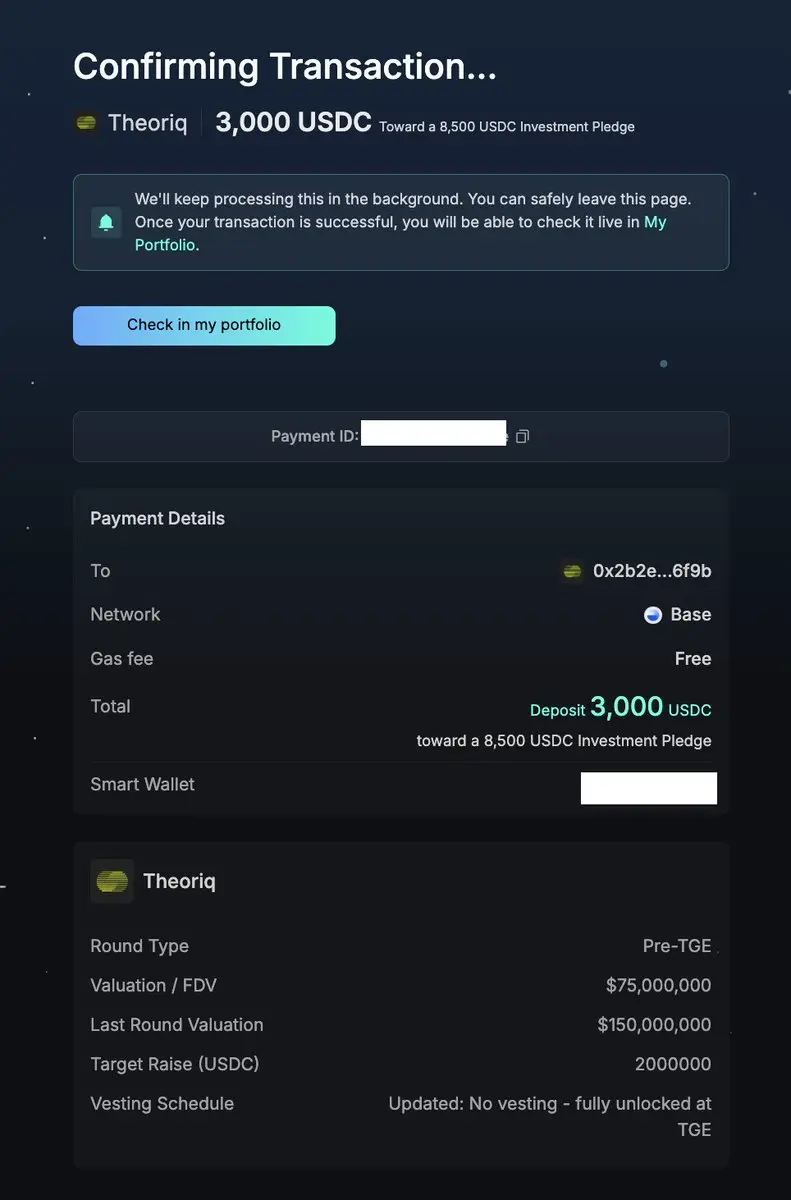Click the Deposit 3,000 USDC total amount

[x=621, y=707]
